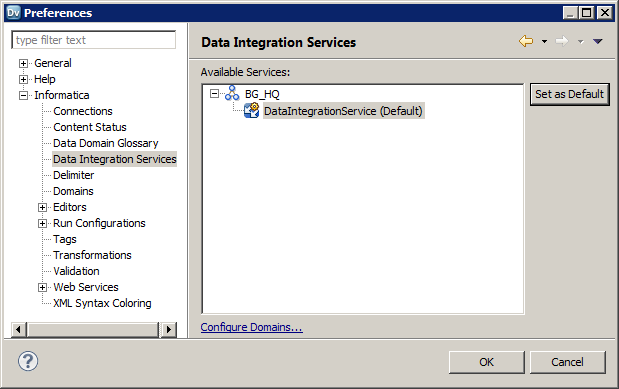Collapse the Informatica preferences node
This screenshot has height=389, width=619.
[x=23, y=95]
